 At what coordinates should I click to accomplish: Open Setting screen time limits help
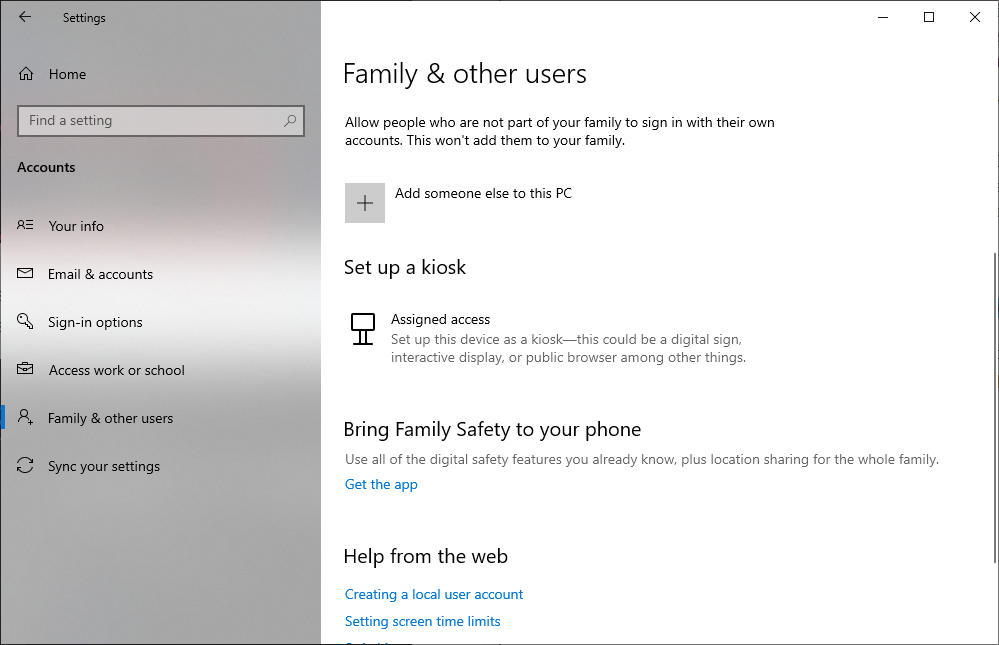[422, 621]
